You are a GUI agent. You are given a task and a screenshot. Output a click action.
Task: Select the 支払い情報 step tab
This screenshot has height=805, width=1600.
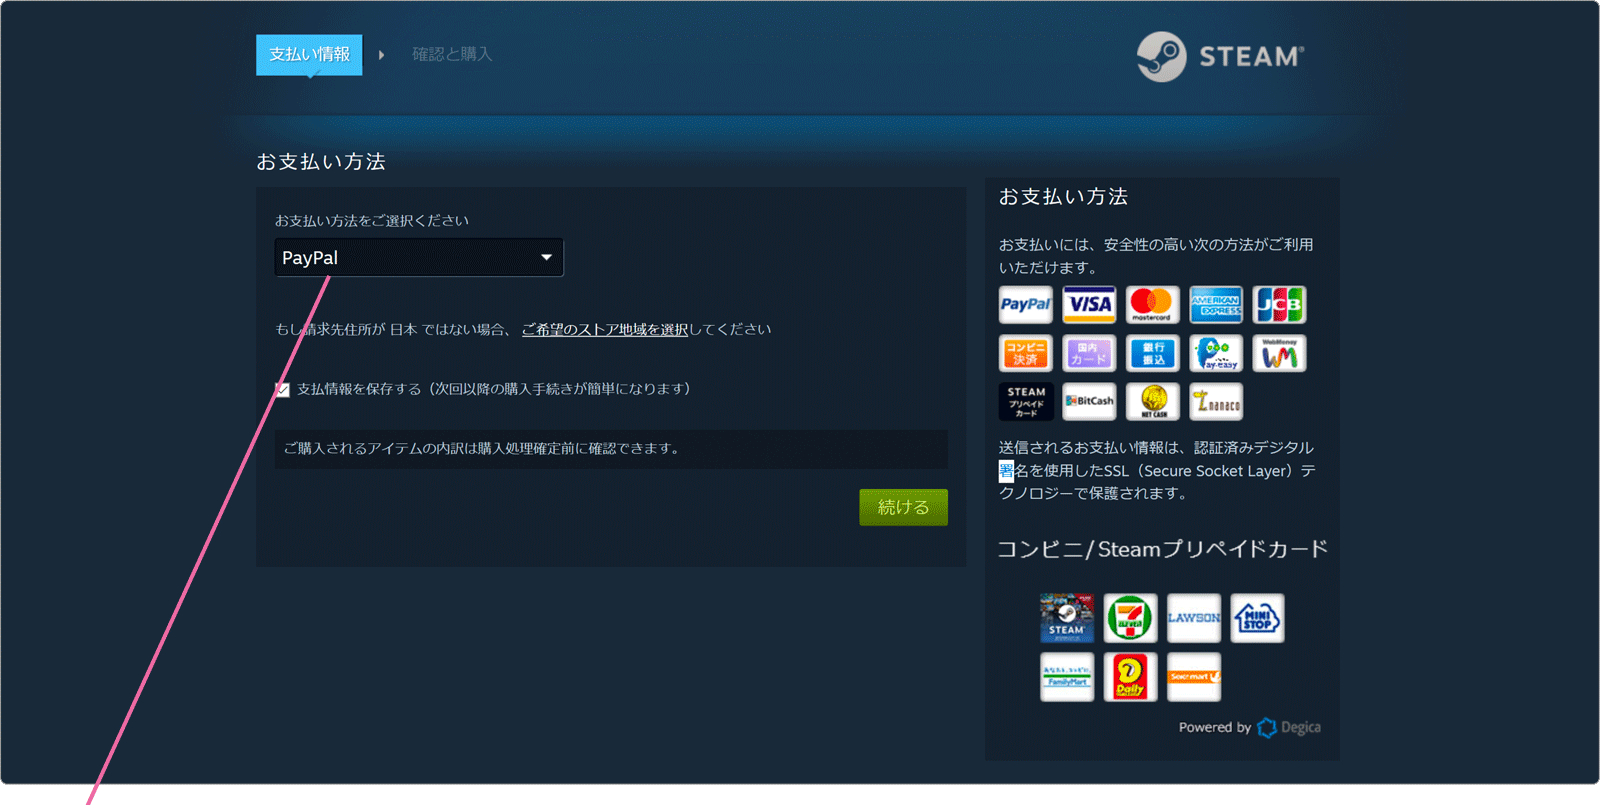click(309, 55)
